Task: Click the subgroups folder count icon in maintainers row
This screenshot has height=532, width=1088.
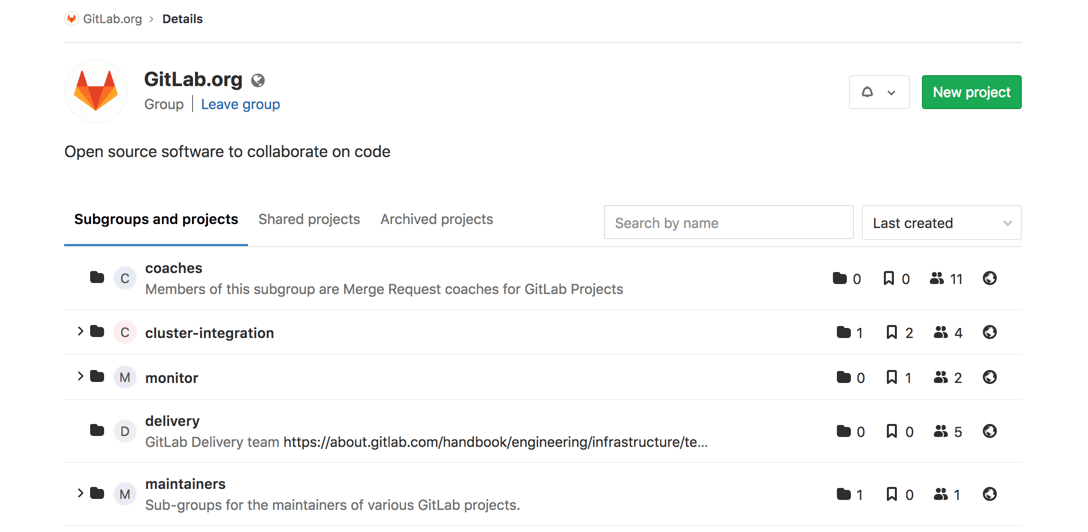Action: 844,495
